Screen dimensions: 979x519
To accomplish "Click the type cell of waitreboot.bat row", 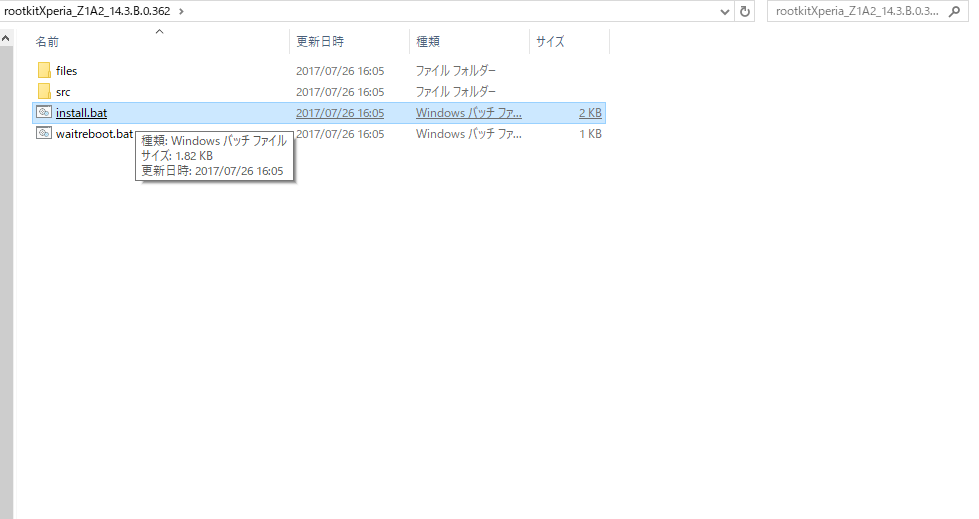I will click(x=468, y=134).
